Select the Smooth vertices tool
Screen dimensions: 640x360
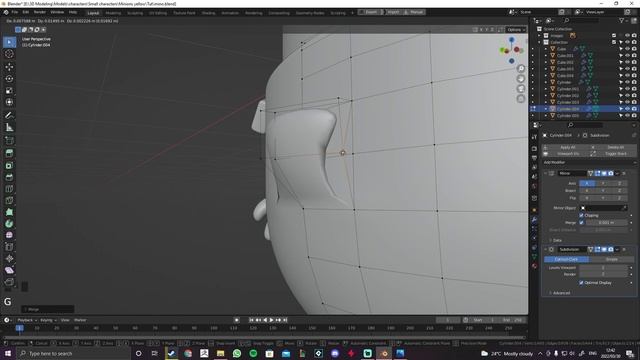pyautogui.click(x=9, y=235)
